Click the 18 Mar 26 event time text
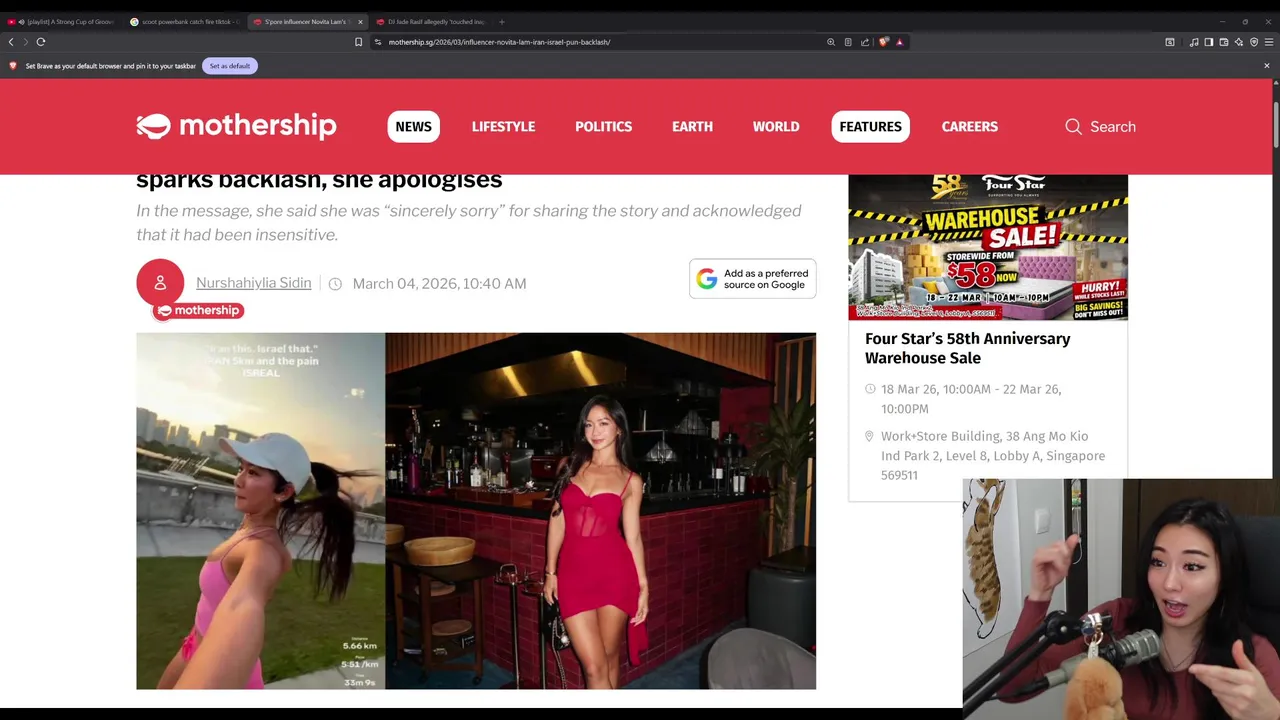 (x=971, y=399)
